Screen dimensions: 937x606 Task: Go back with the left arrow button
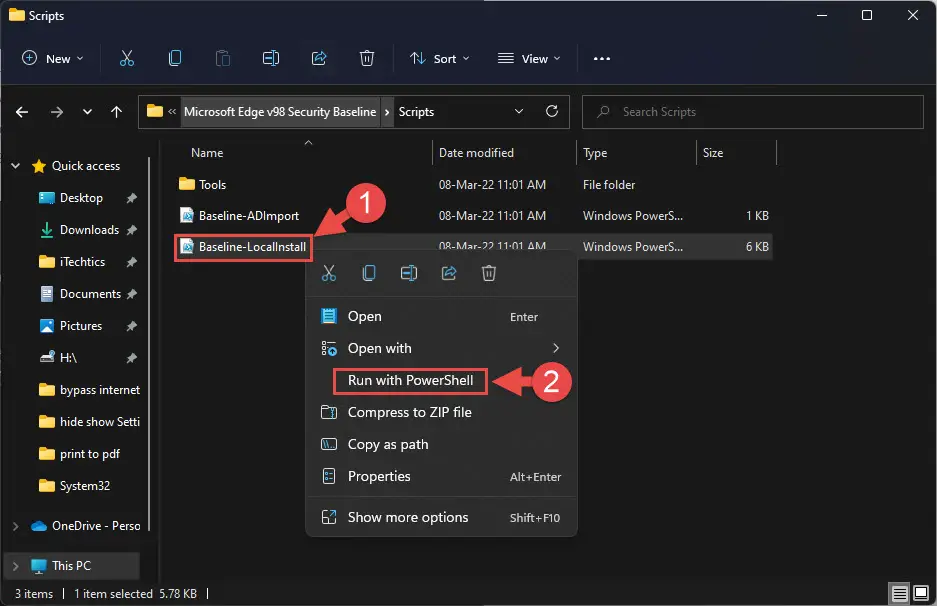[x=22, y=112]
